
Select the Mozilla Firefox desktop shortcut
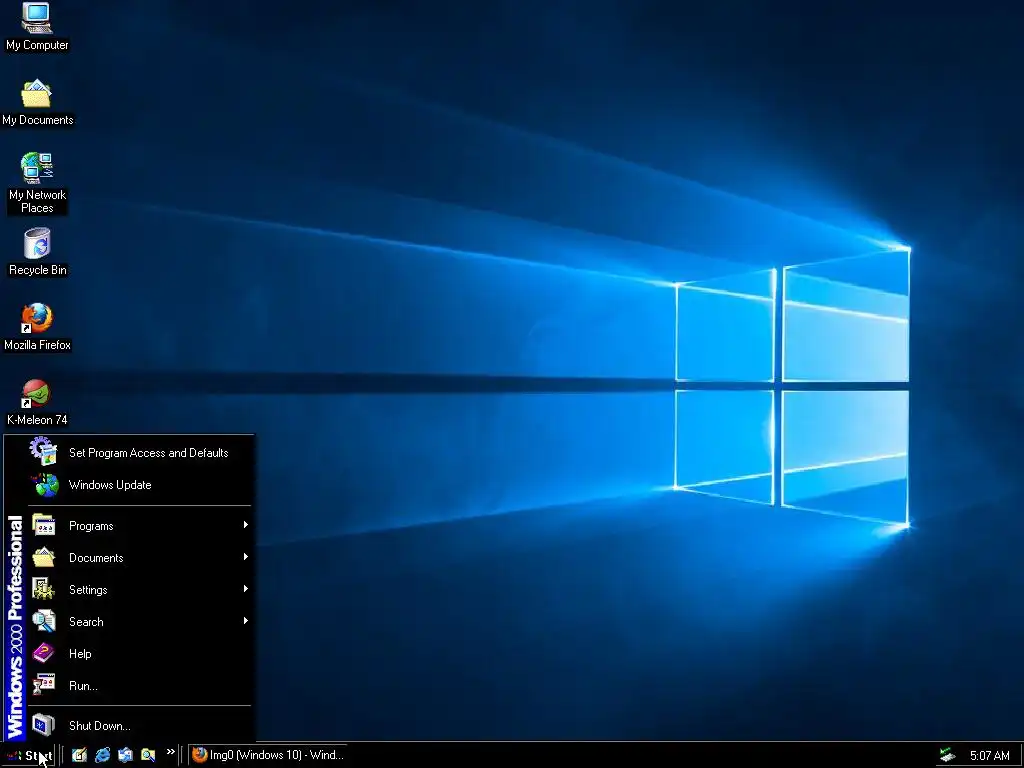click(x=37, y=327)
